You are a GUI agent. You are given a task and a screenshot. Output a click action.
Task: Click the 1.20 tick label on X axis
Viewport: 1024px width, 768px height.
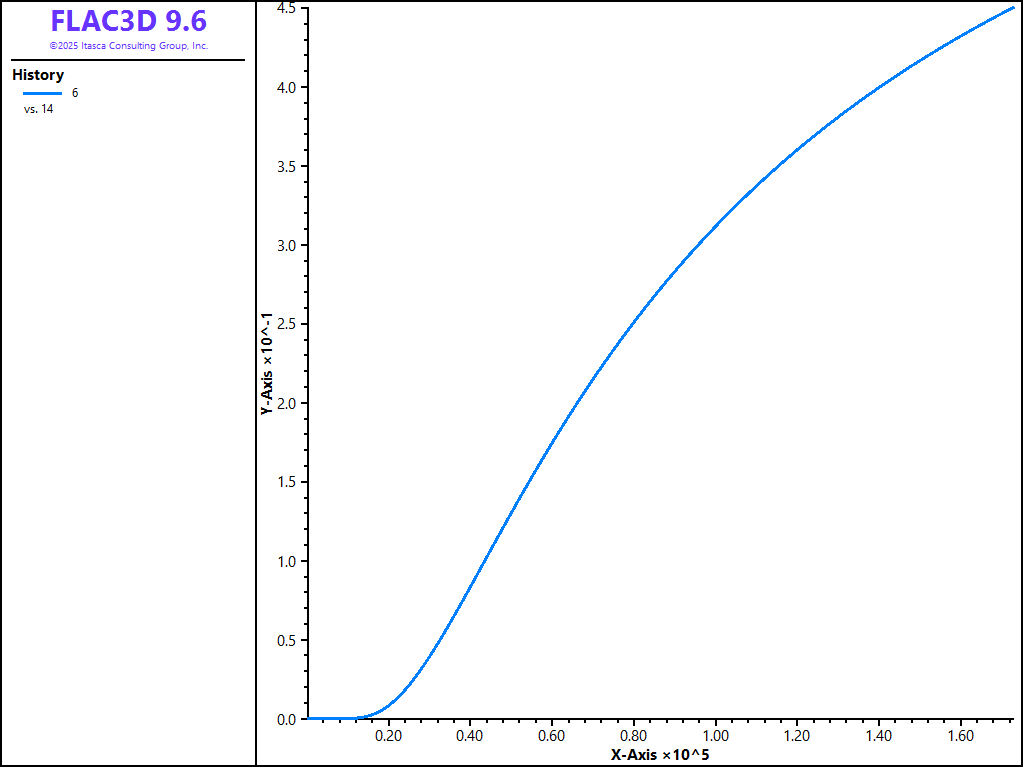tap(797, 736)
